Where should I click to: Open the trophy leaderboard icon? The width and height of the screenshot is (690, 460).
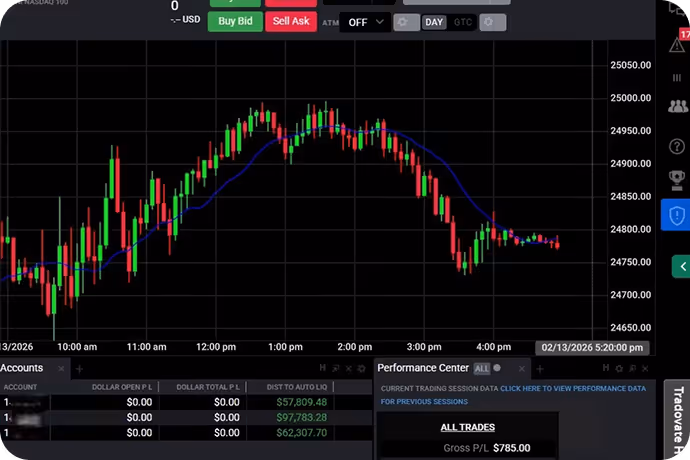(x=677, y=180)
